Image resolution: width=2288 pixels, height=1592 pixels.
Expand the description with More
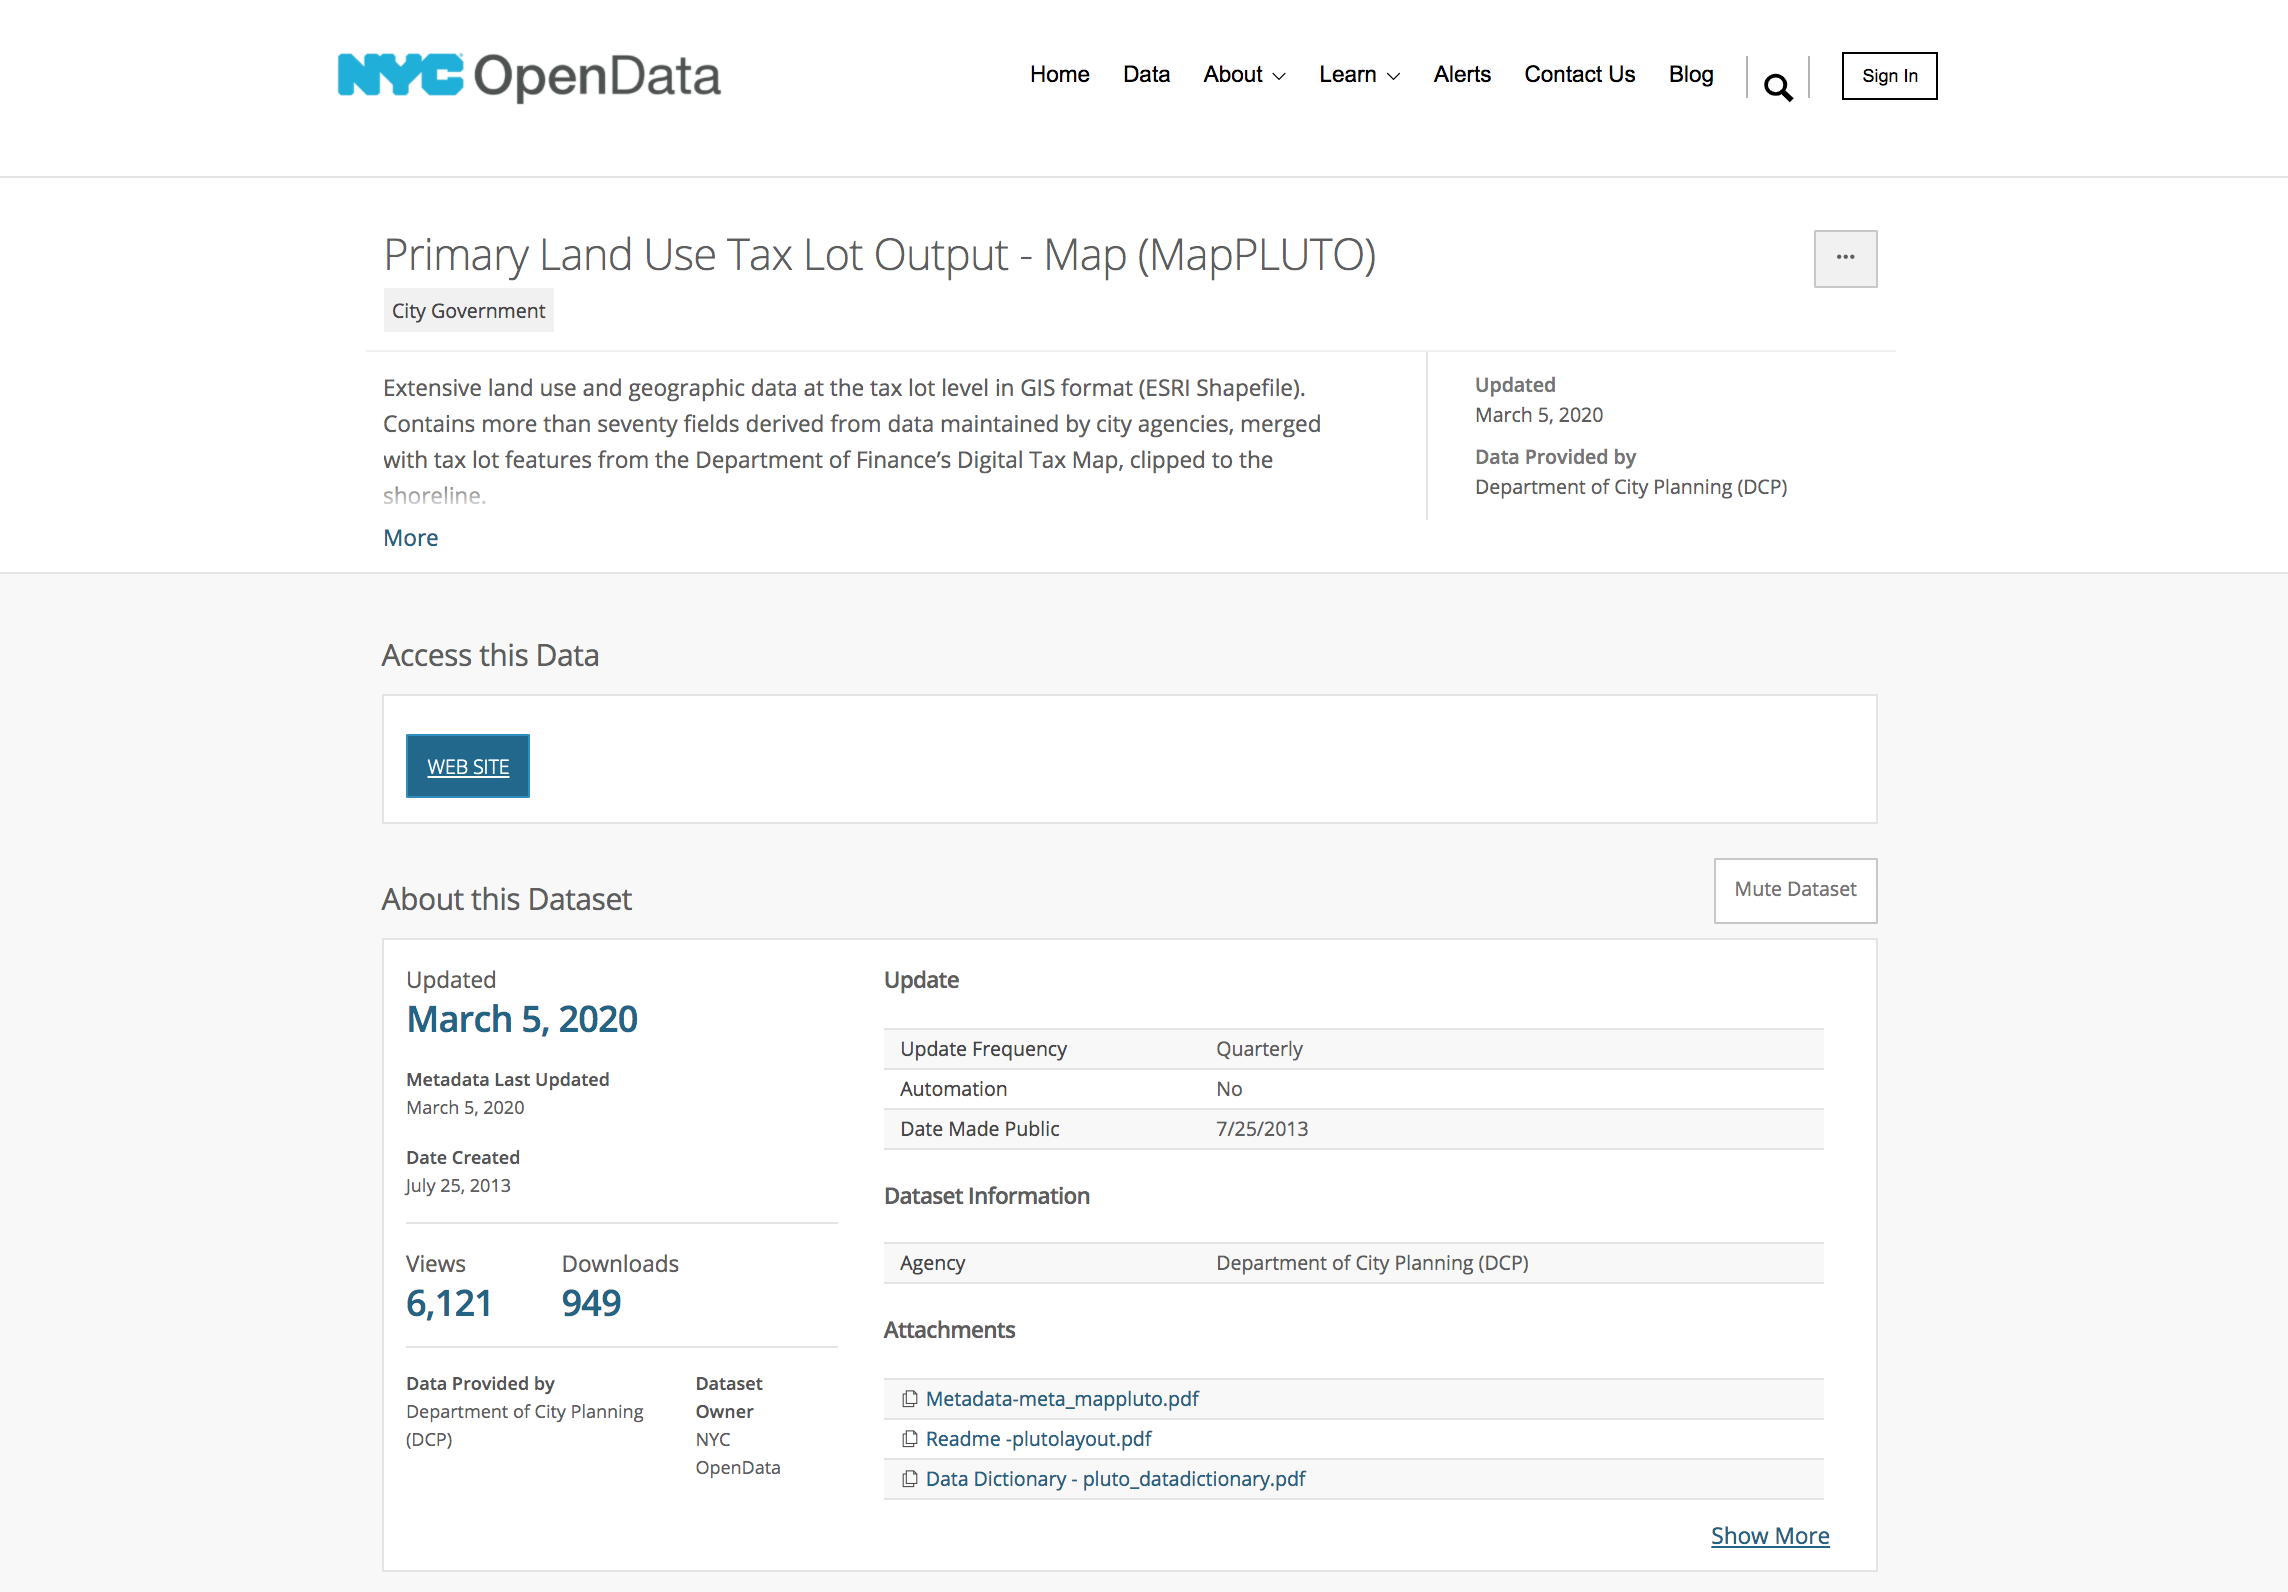tap(411, 538)
